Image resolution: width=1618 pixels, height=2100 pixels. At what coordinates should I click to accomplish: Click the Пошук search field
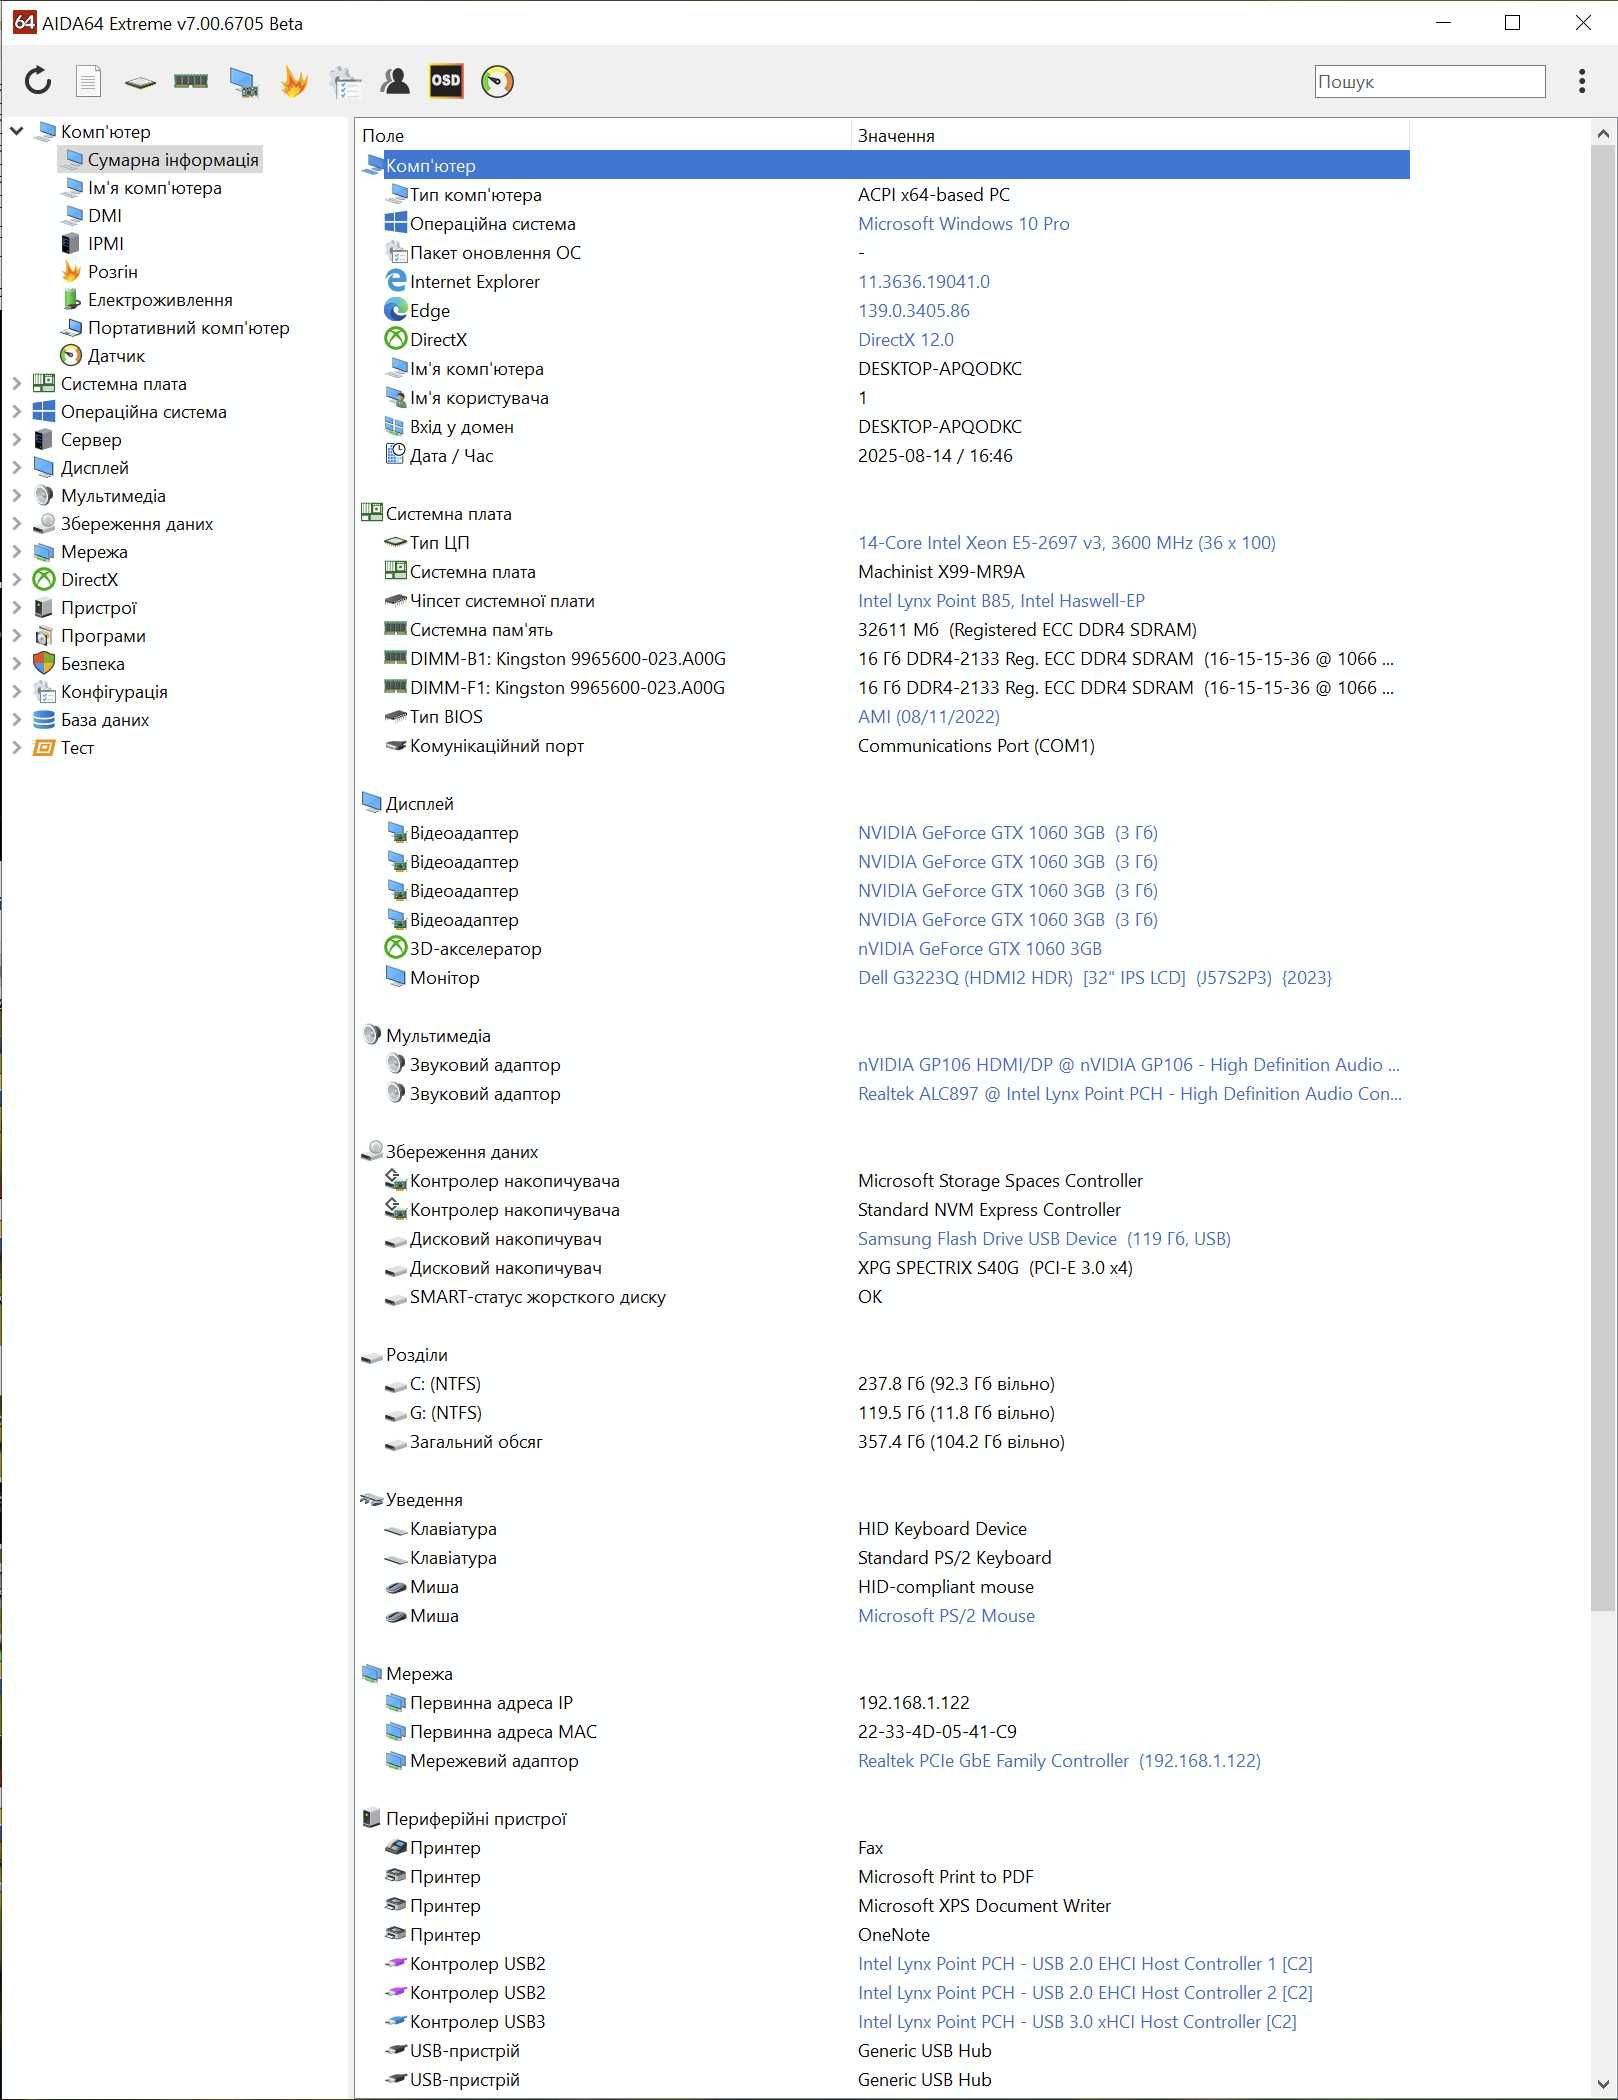pos(1430,82)
